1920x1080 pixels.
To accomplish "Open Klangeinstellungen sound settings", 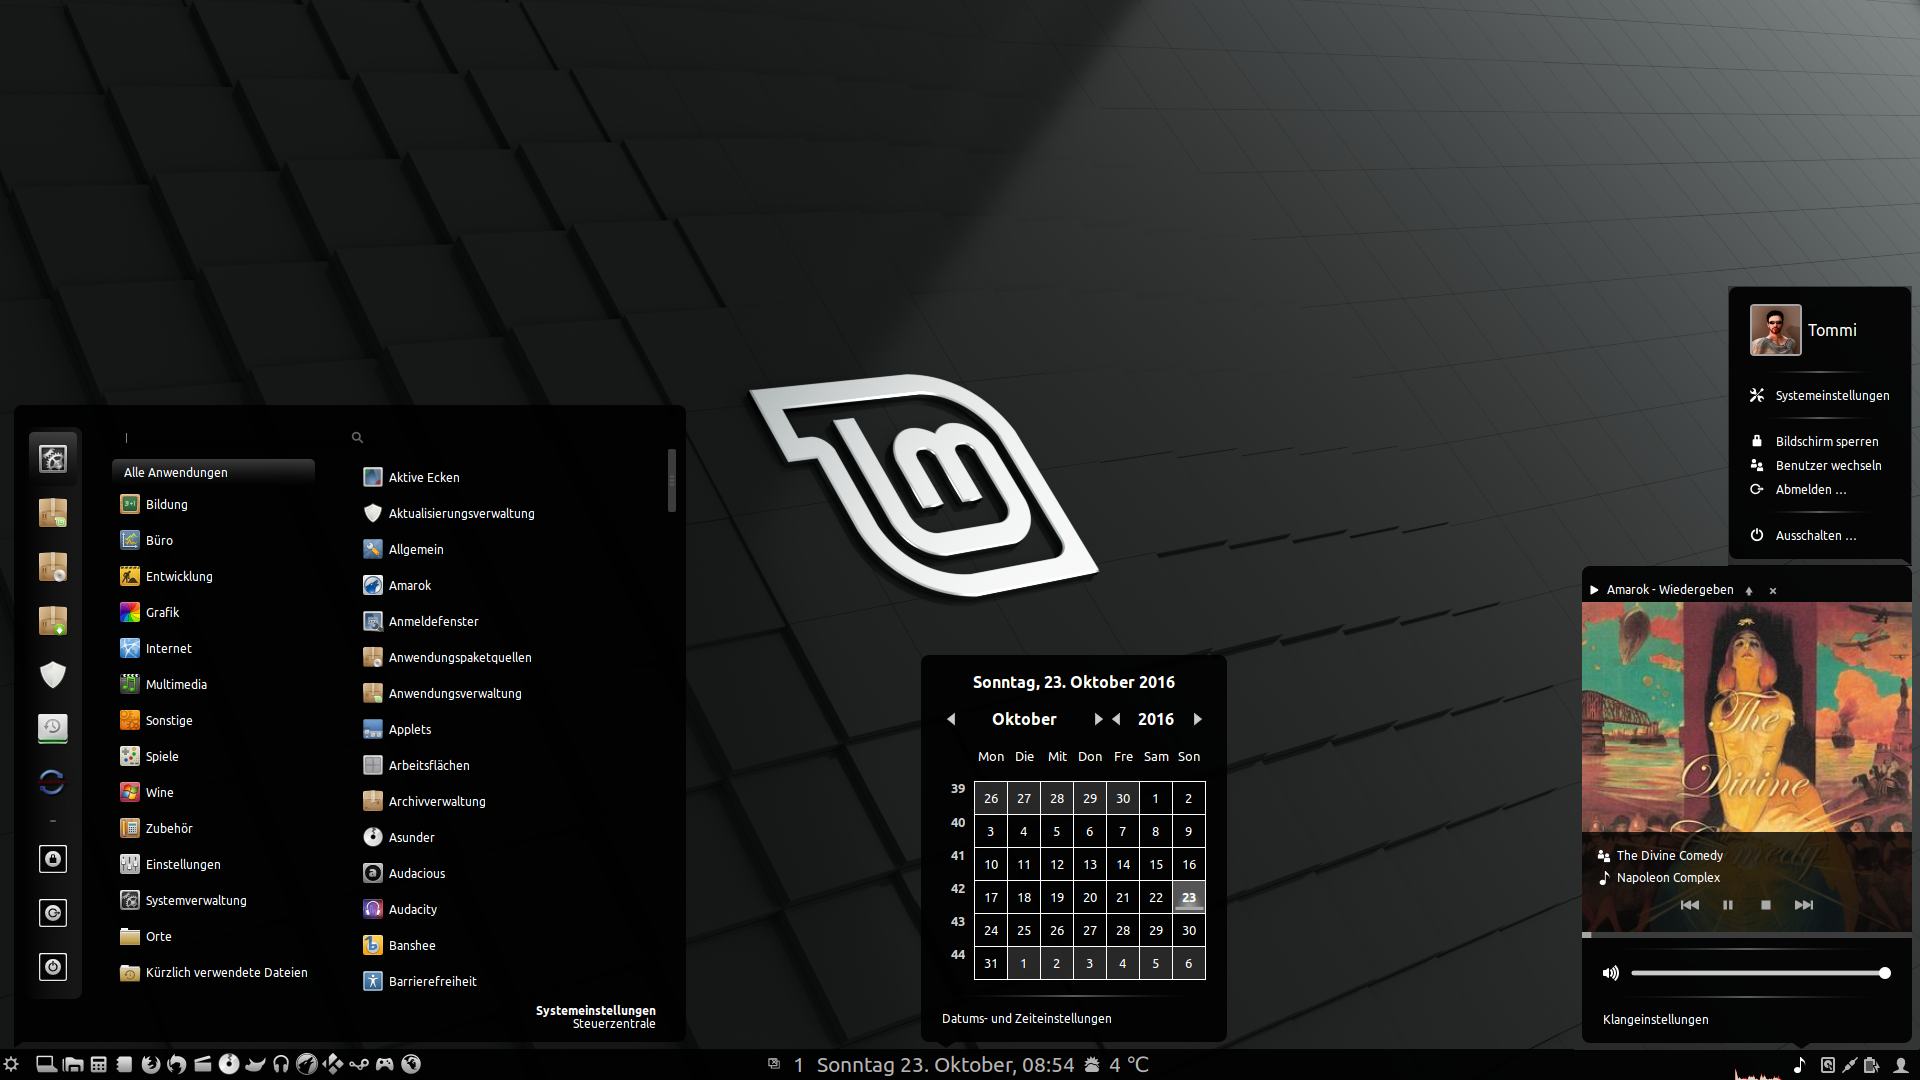I will tap(1655, 1019).
